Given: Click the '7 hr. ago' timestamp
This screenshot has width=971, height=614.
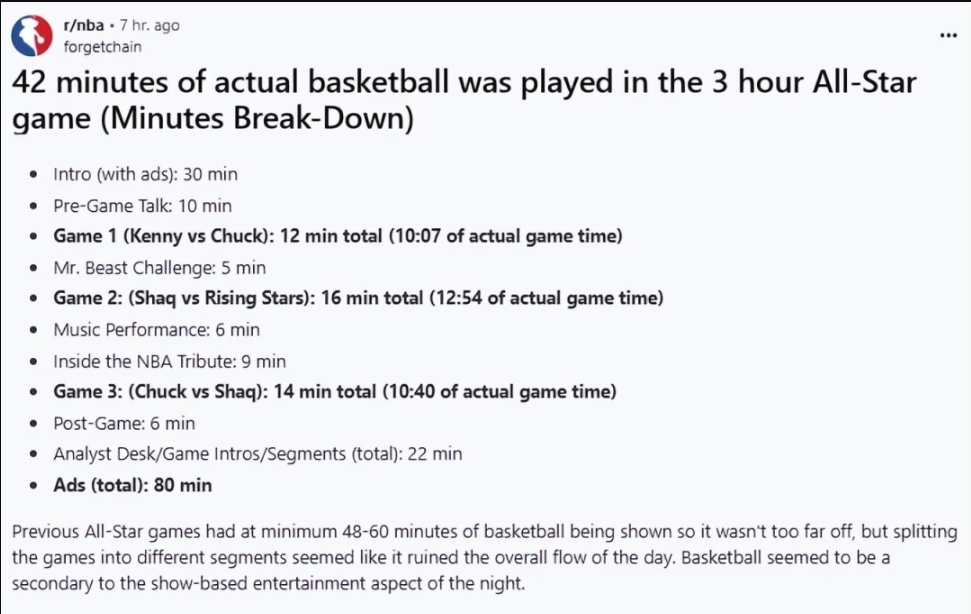Looking at the screenshot, I should (x=150, y=26).
